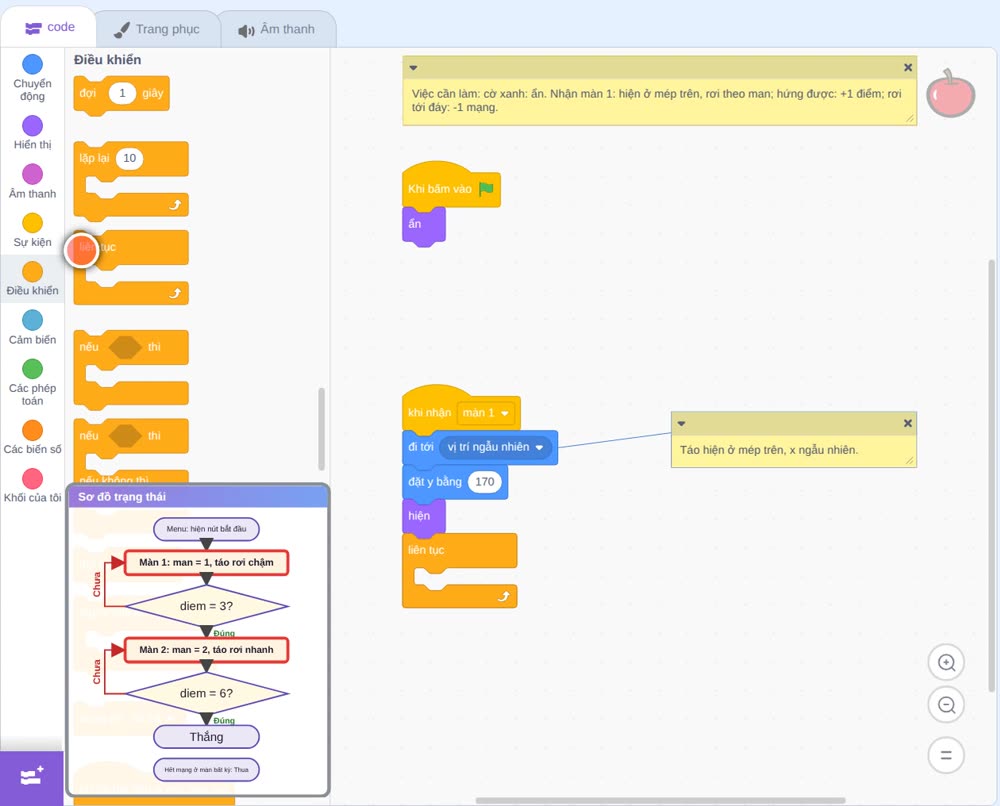Open the màn 1 message dropdown
This screenshot has height=806, width=1000.
point(486,413)
